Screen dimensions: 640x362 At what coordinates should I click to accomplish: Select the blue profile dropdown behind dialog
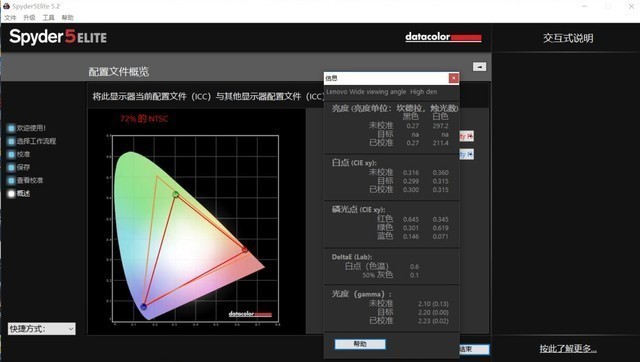[x=467, y=154]
